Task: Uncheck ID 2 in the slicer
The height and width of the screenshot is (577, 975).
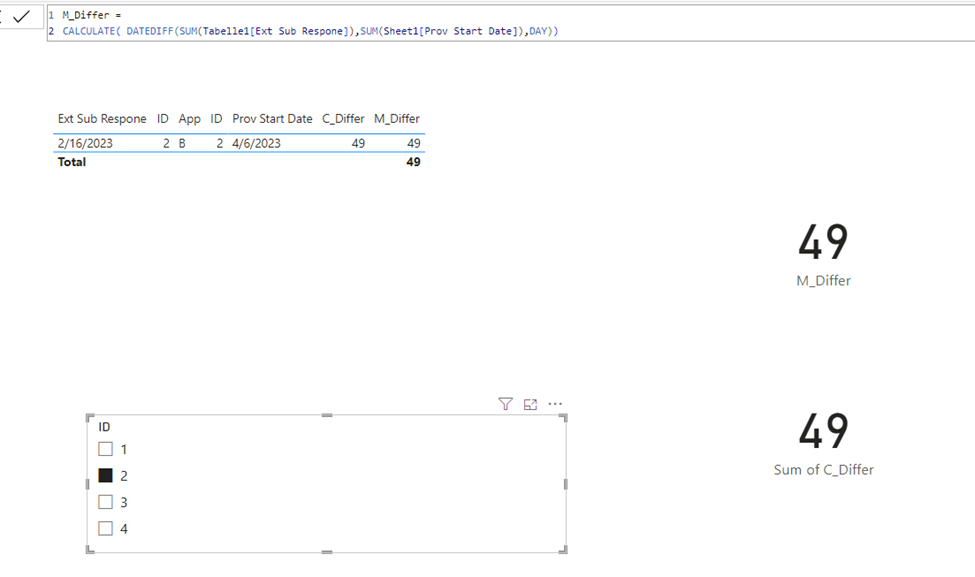Action: click(106, 476)
